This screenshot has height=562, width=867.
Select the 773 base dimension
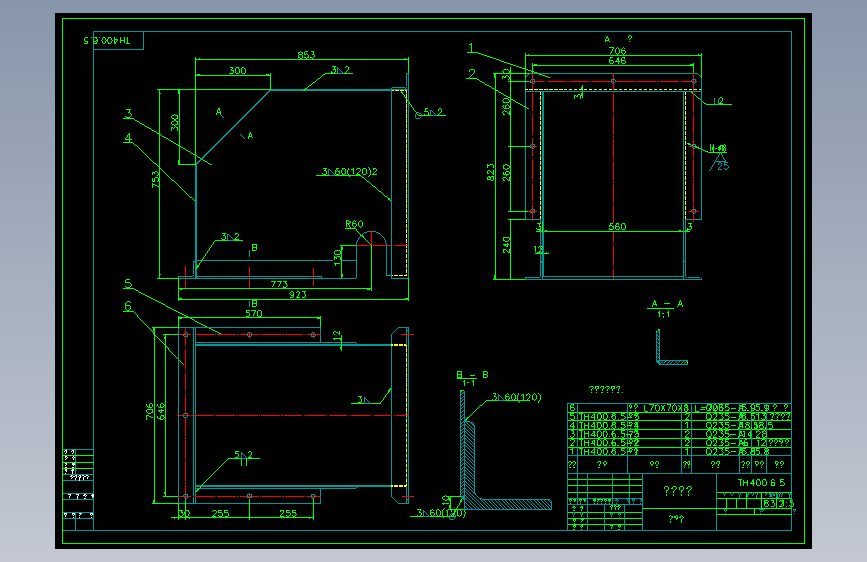pyautogui.click(x=279, y=284)
